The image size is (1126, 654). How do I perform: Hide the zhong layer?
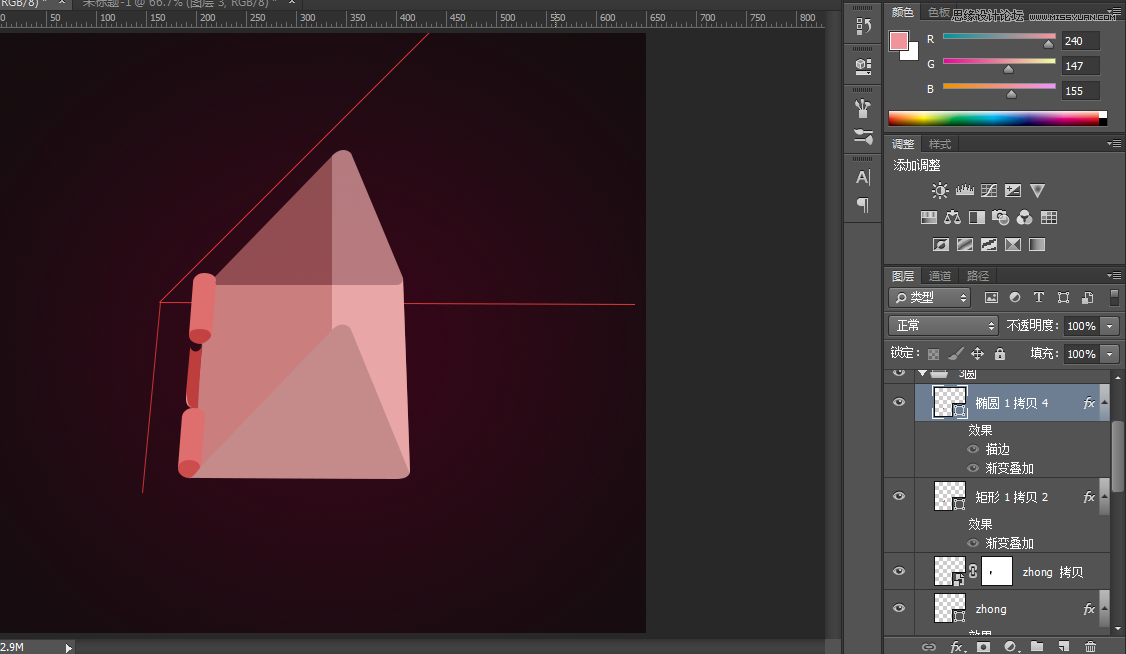click(898, 608)
